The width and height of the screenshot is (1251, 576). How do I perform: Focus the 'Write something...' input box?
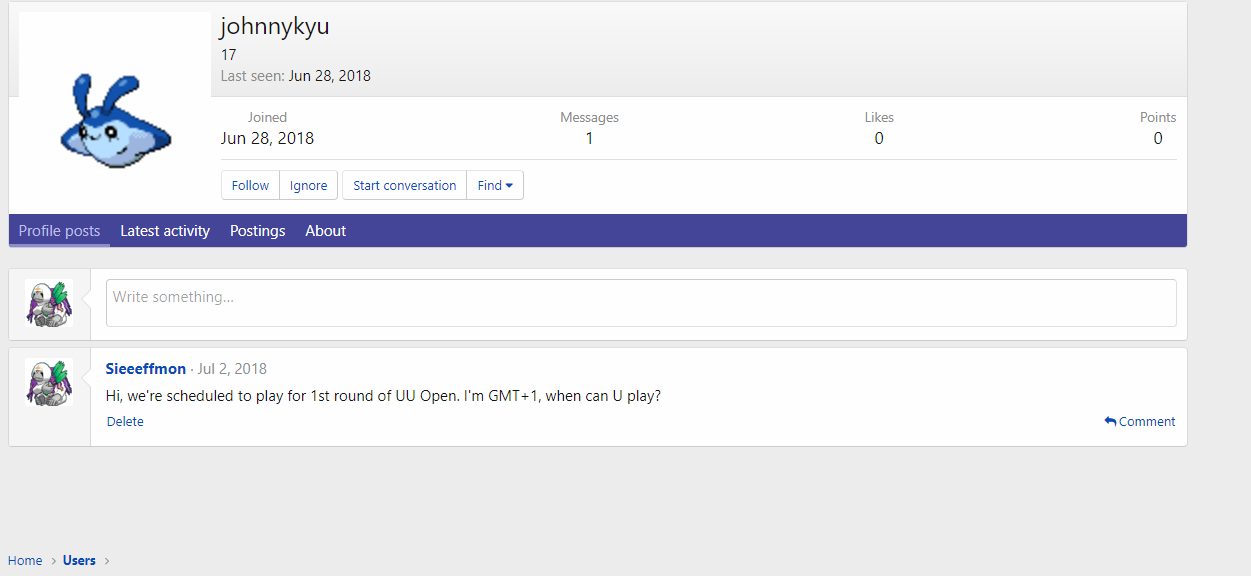coord(641,303)
